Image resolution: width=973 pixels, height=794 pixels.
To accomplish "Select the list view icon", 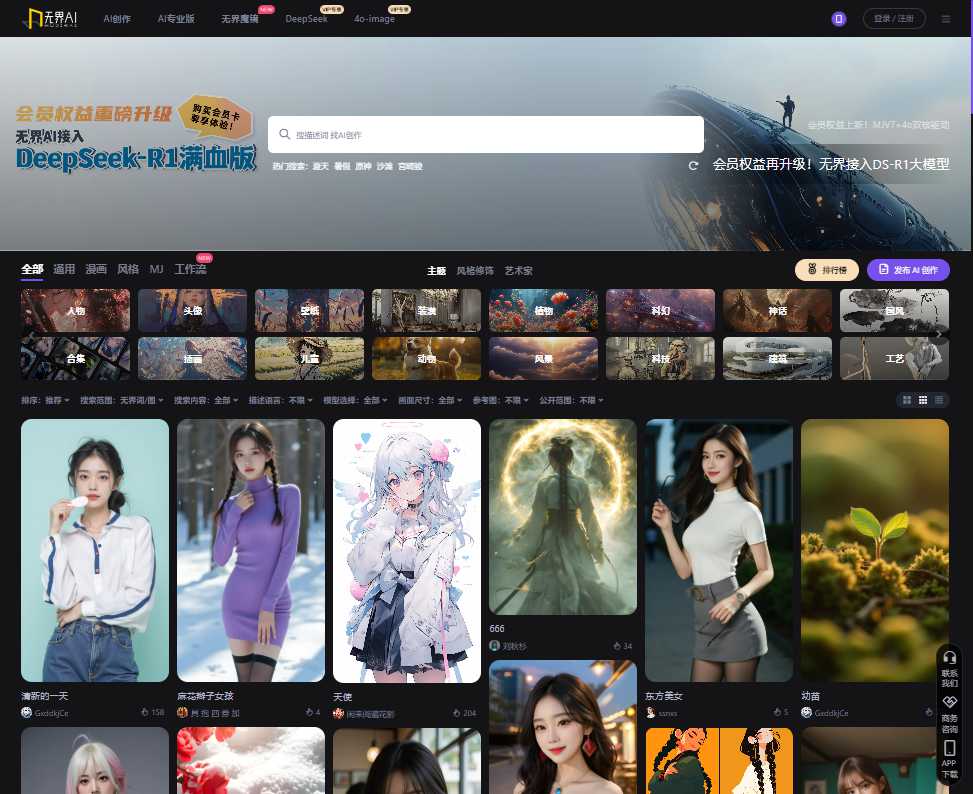I will (x=938, y=400).
